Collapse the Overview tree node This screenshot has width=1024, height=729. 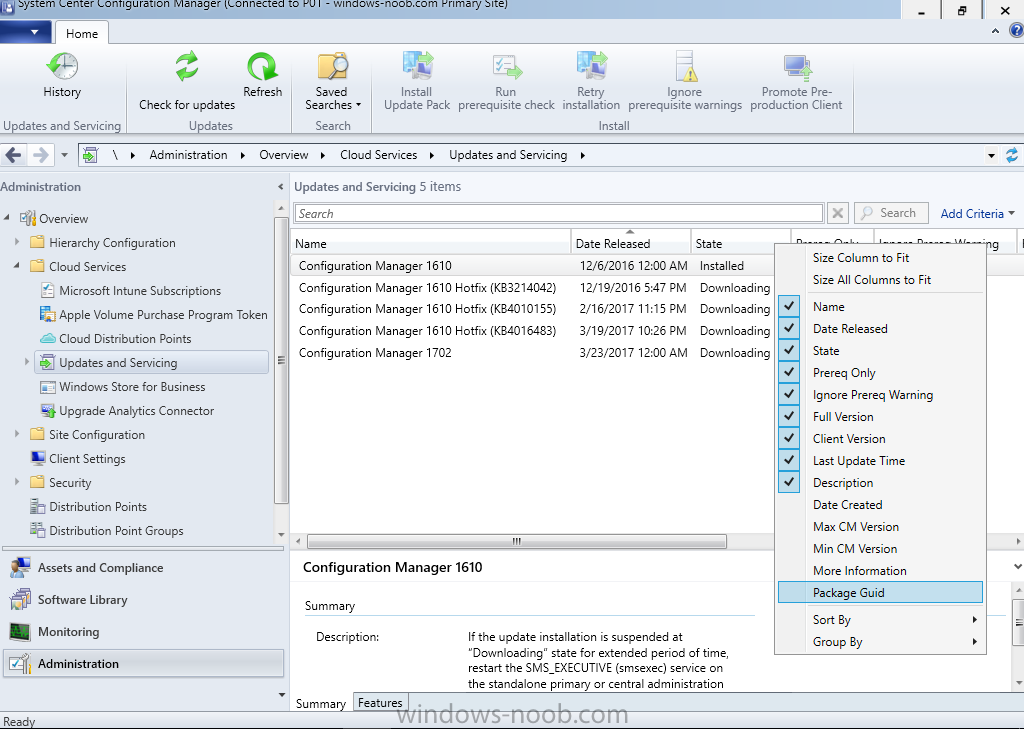coord(7,218)
